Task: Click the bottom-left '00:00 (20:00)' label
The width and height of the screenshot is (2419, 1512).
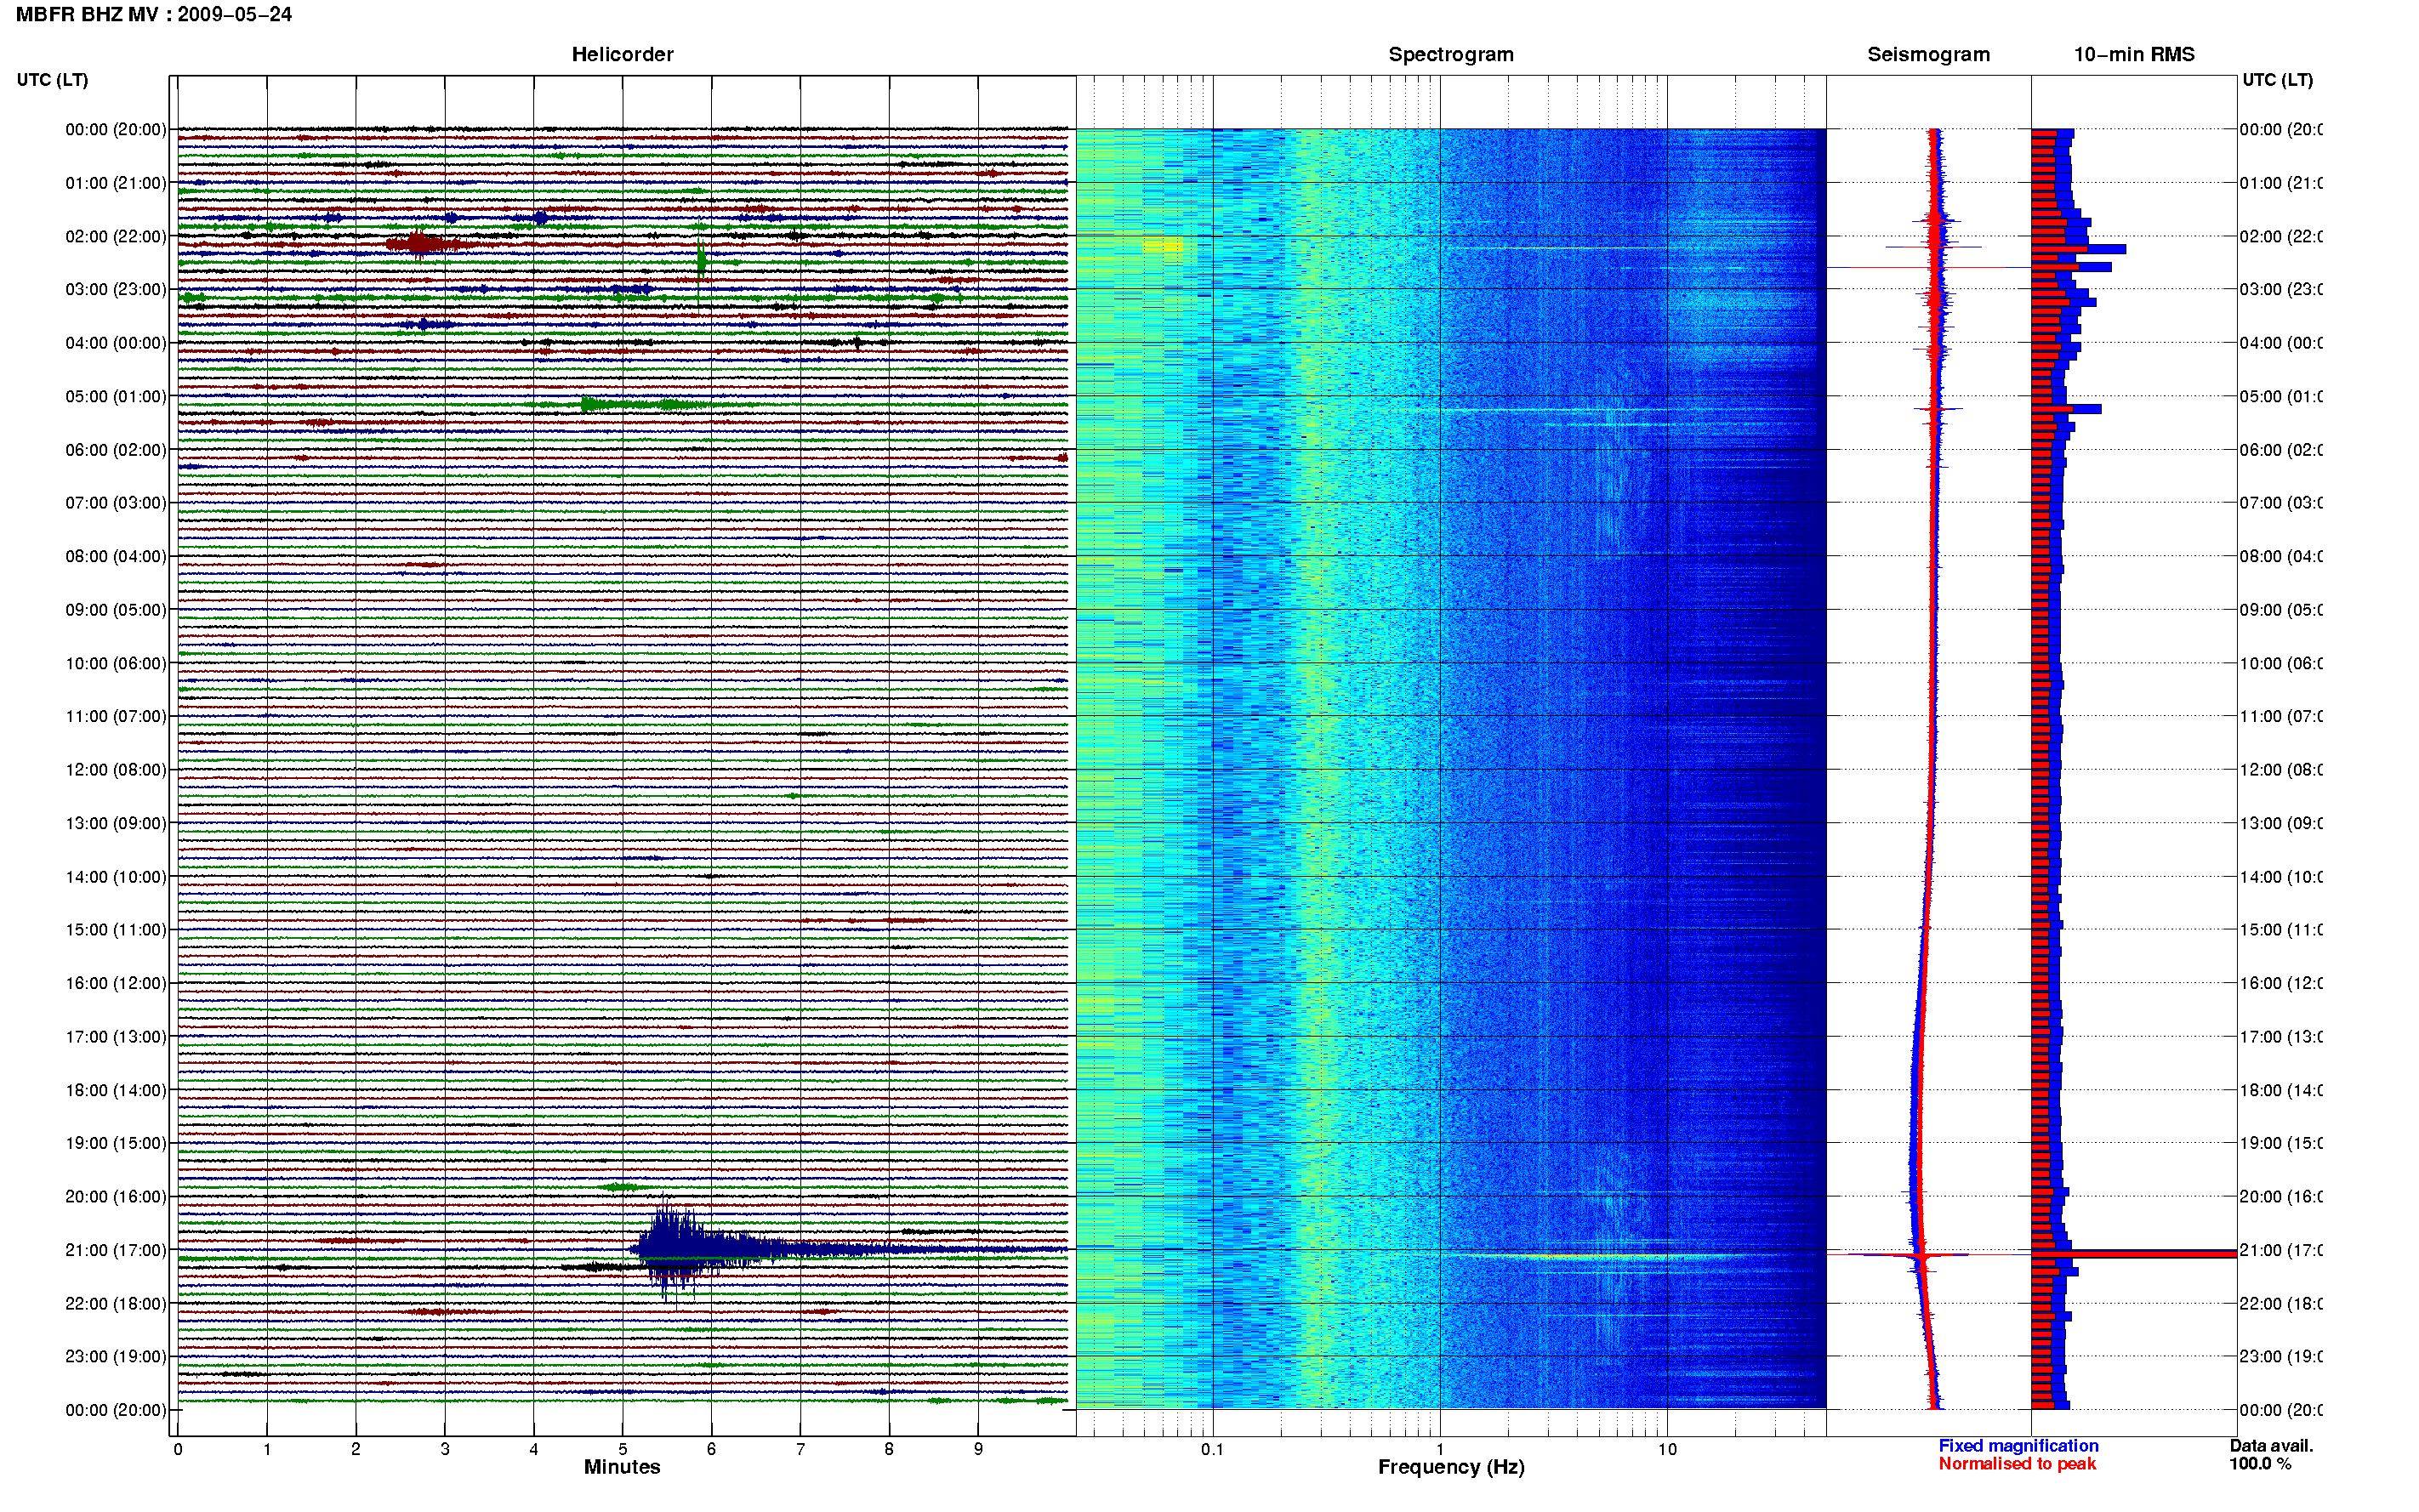Action: coord(116,1410)
